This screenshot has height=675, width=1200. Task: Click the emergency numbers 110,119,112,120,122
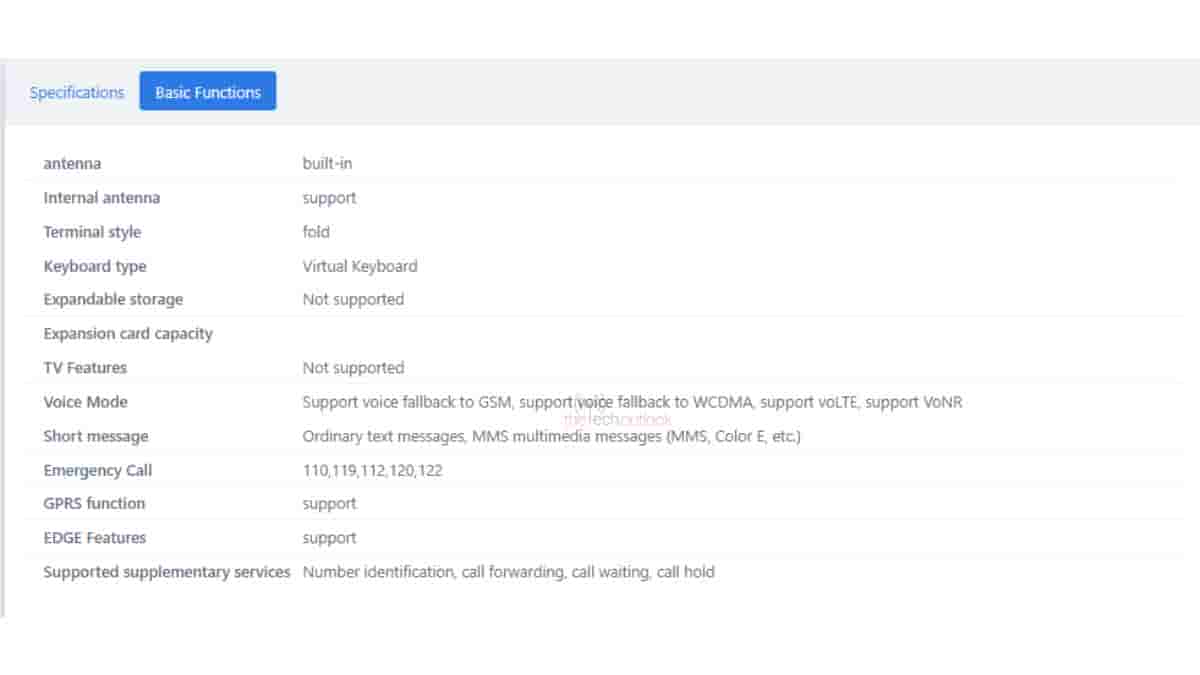click(372, 470)
